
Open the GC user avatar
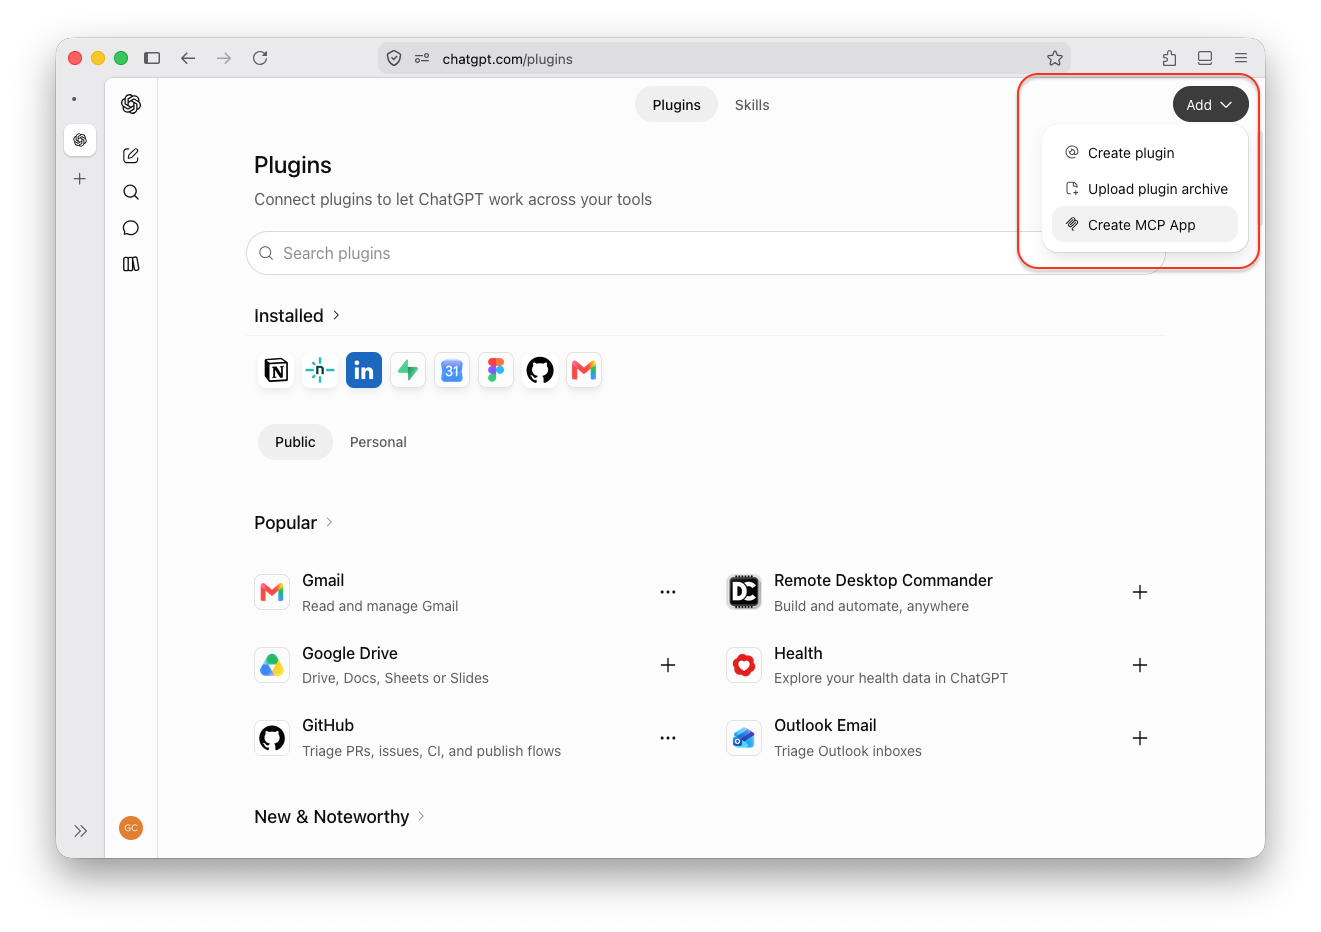[131, 828]
